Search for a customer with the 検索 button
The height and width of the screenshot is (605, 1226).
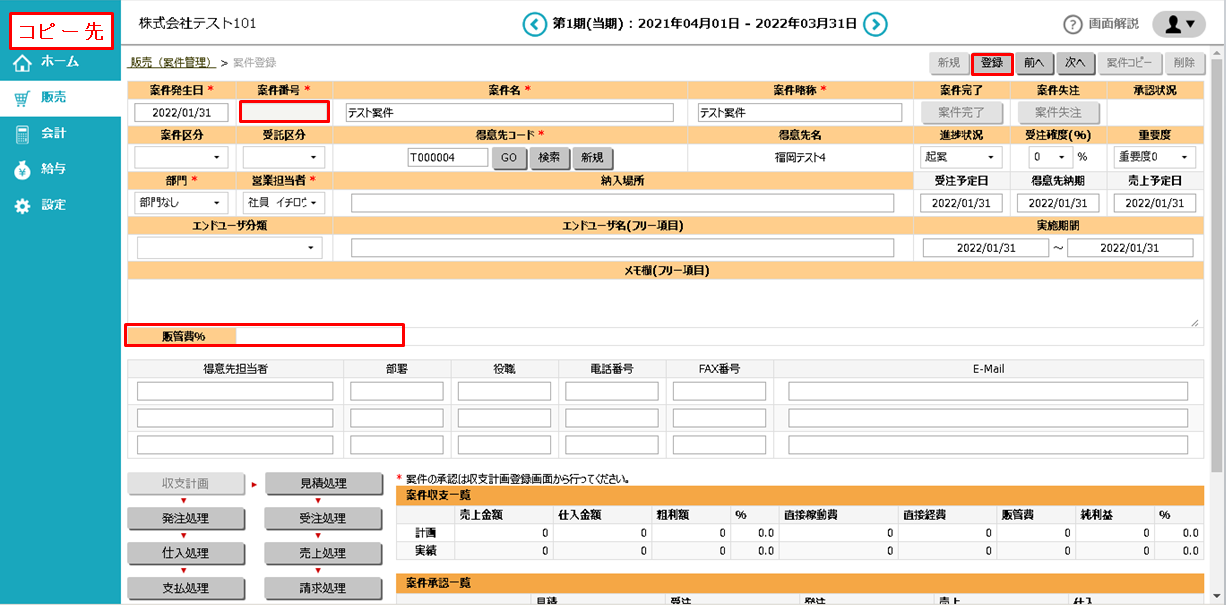(551, 157)
